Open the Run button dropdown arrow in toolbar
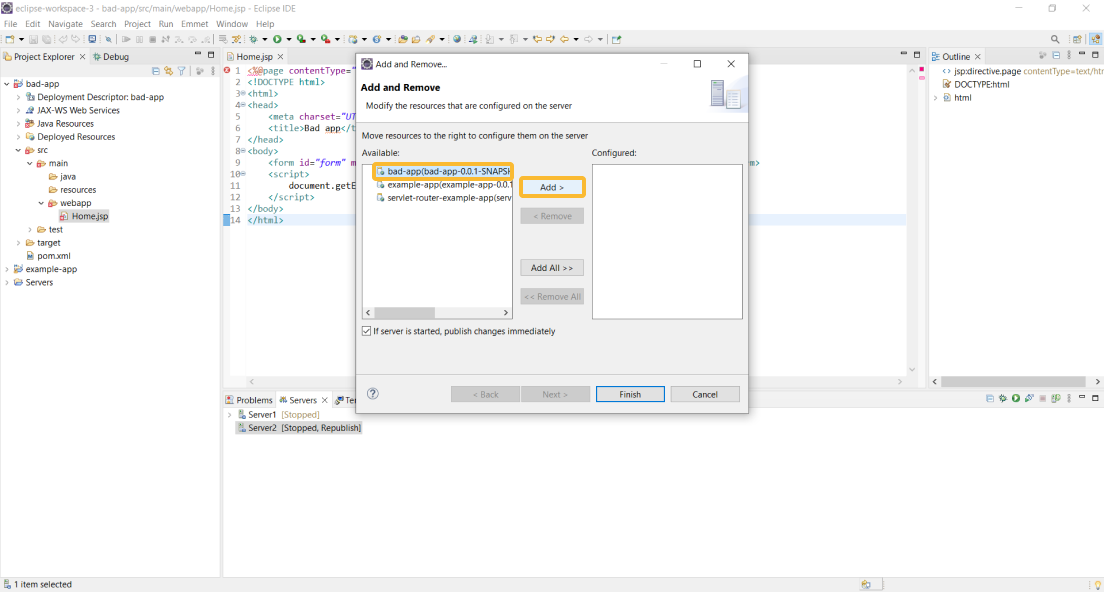This screenshot has width=1104, height=592. pos(289,39)
